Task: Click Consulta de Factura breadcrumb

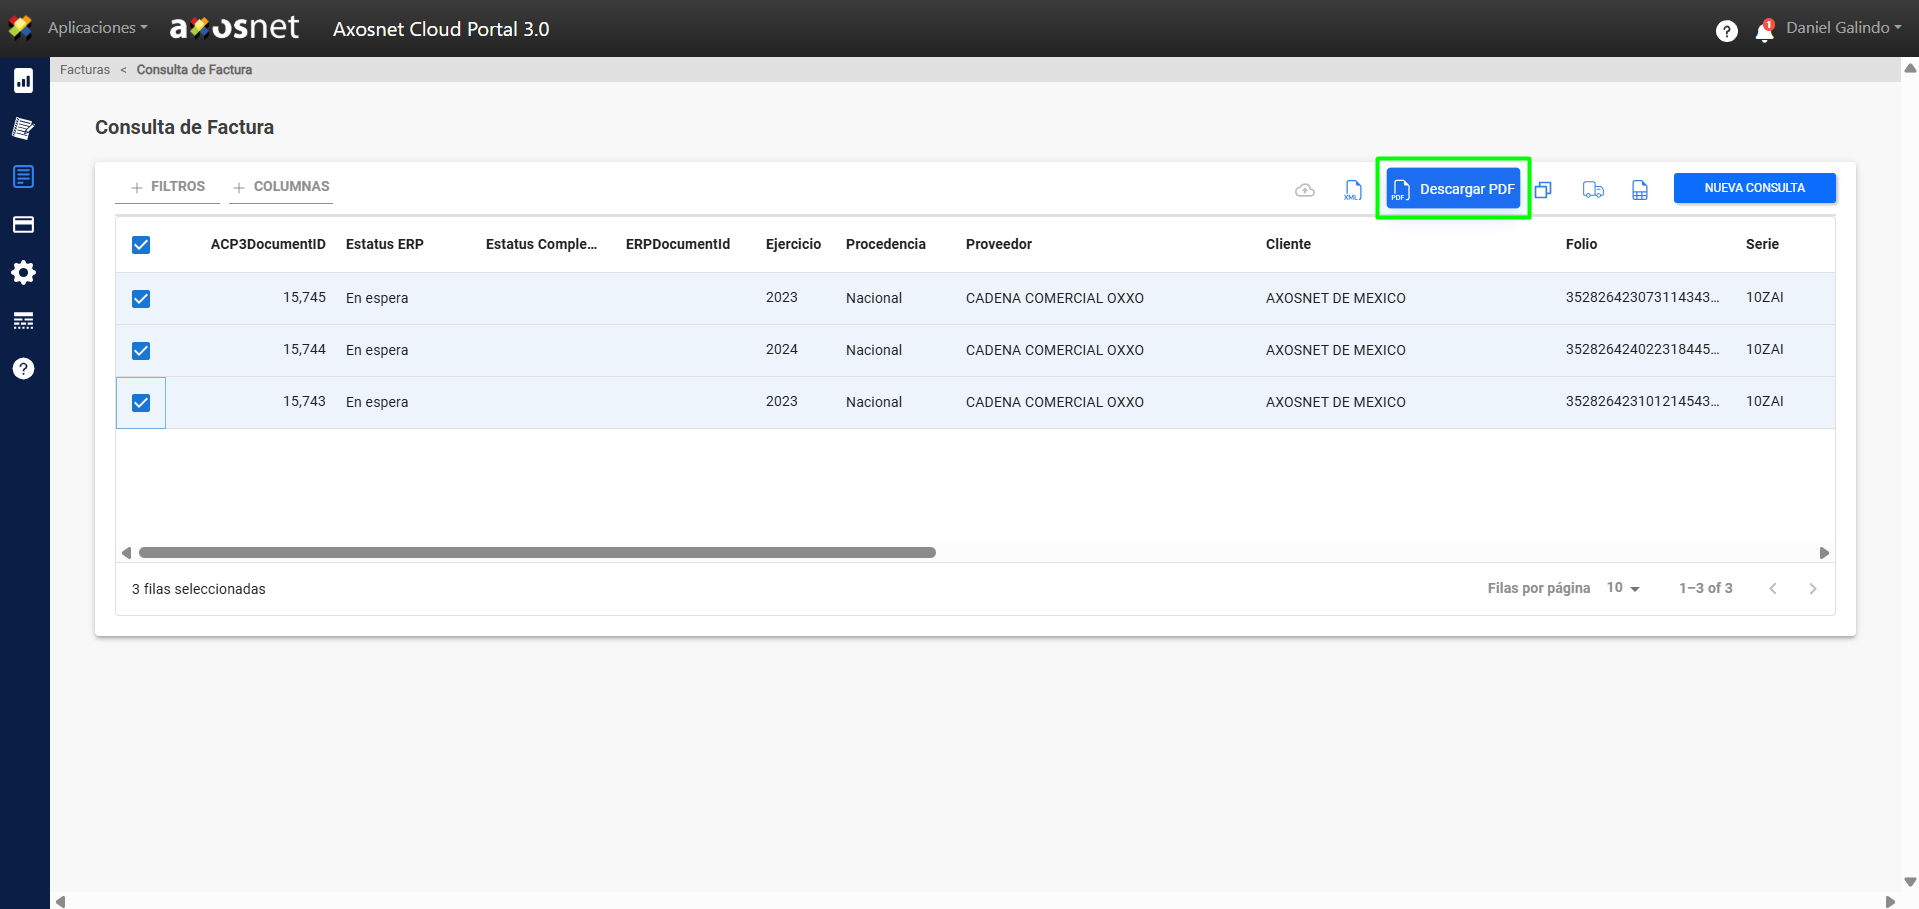Action: (x=194, y=70)
